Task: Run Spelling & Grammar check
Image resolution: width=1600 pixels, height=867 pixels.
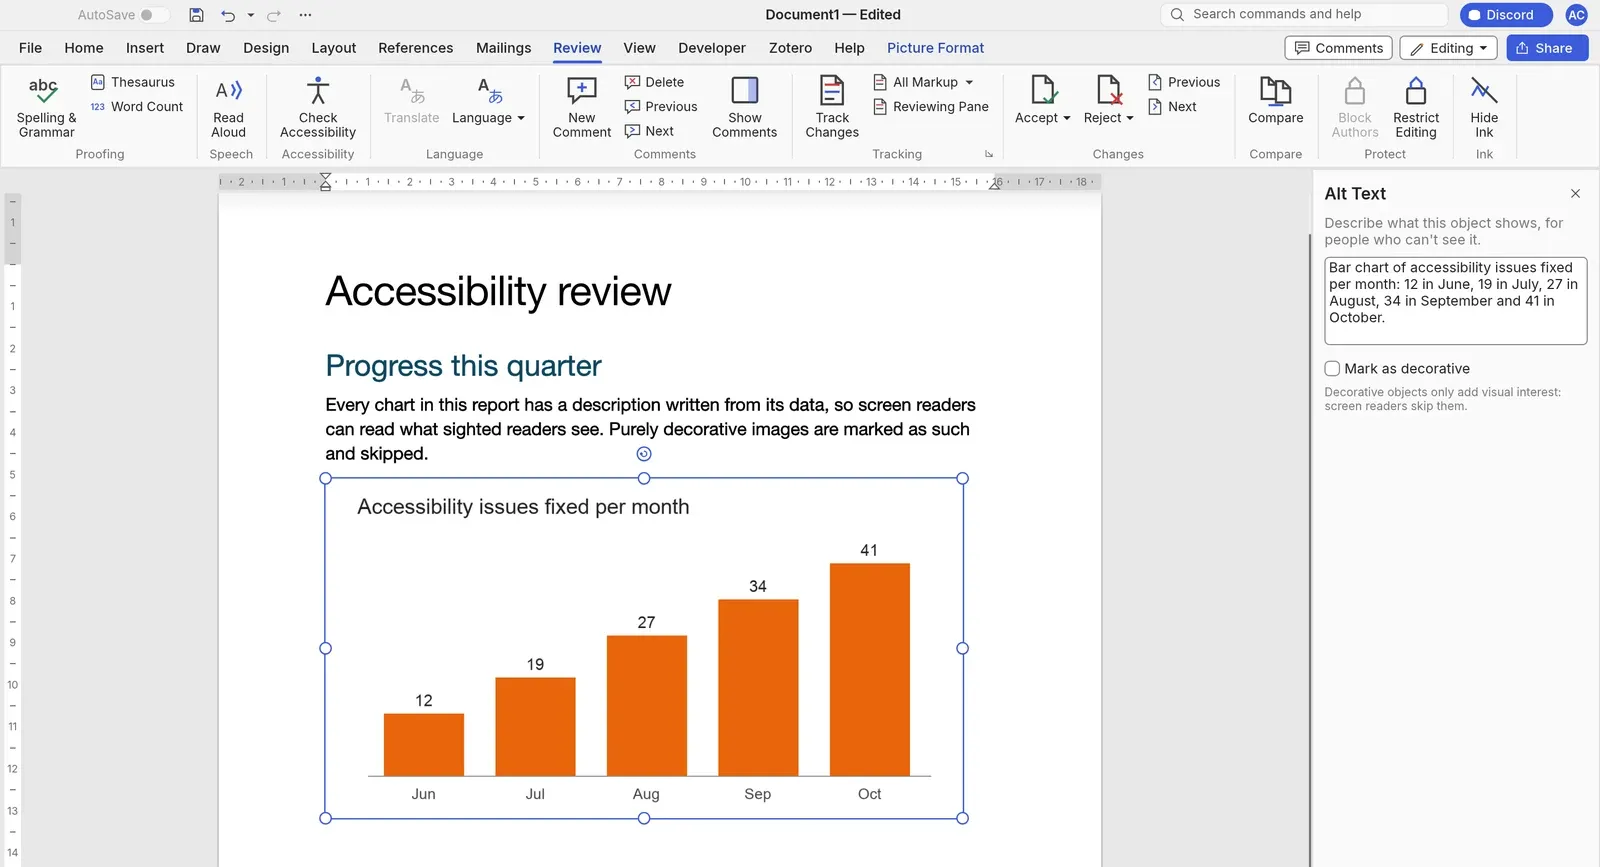Action: (x=46, y=108)
